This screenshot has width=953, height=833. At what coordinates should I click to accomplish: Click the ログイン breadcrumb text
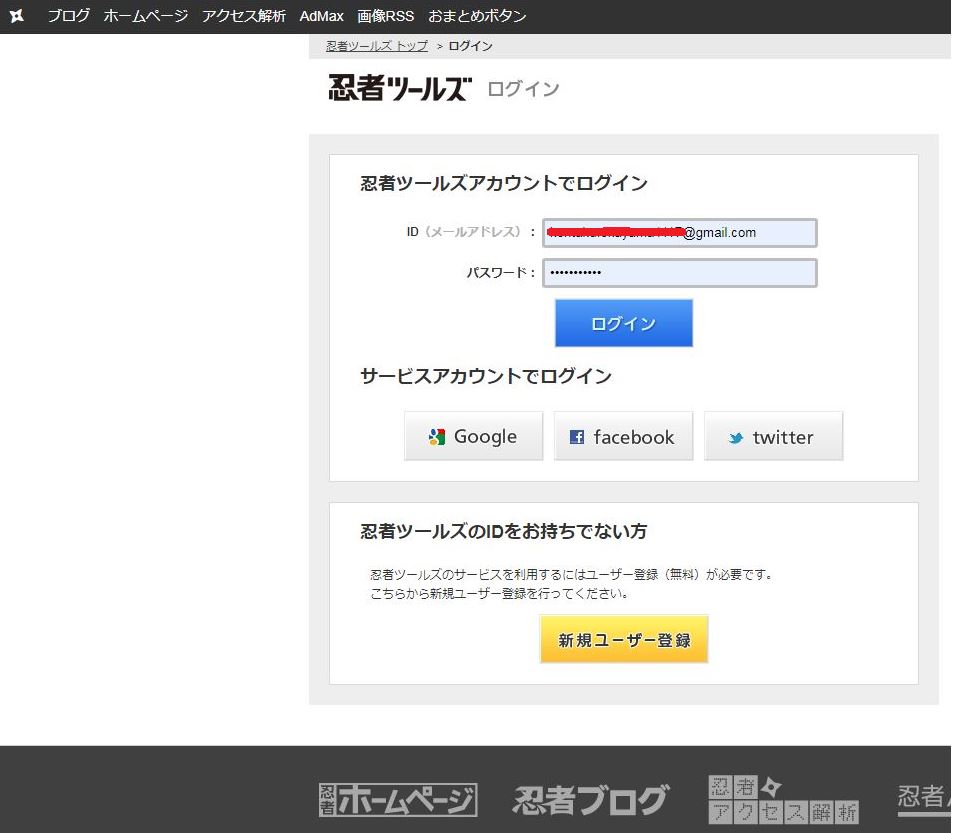point(470,46)
